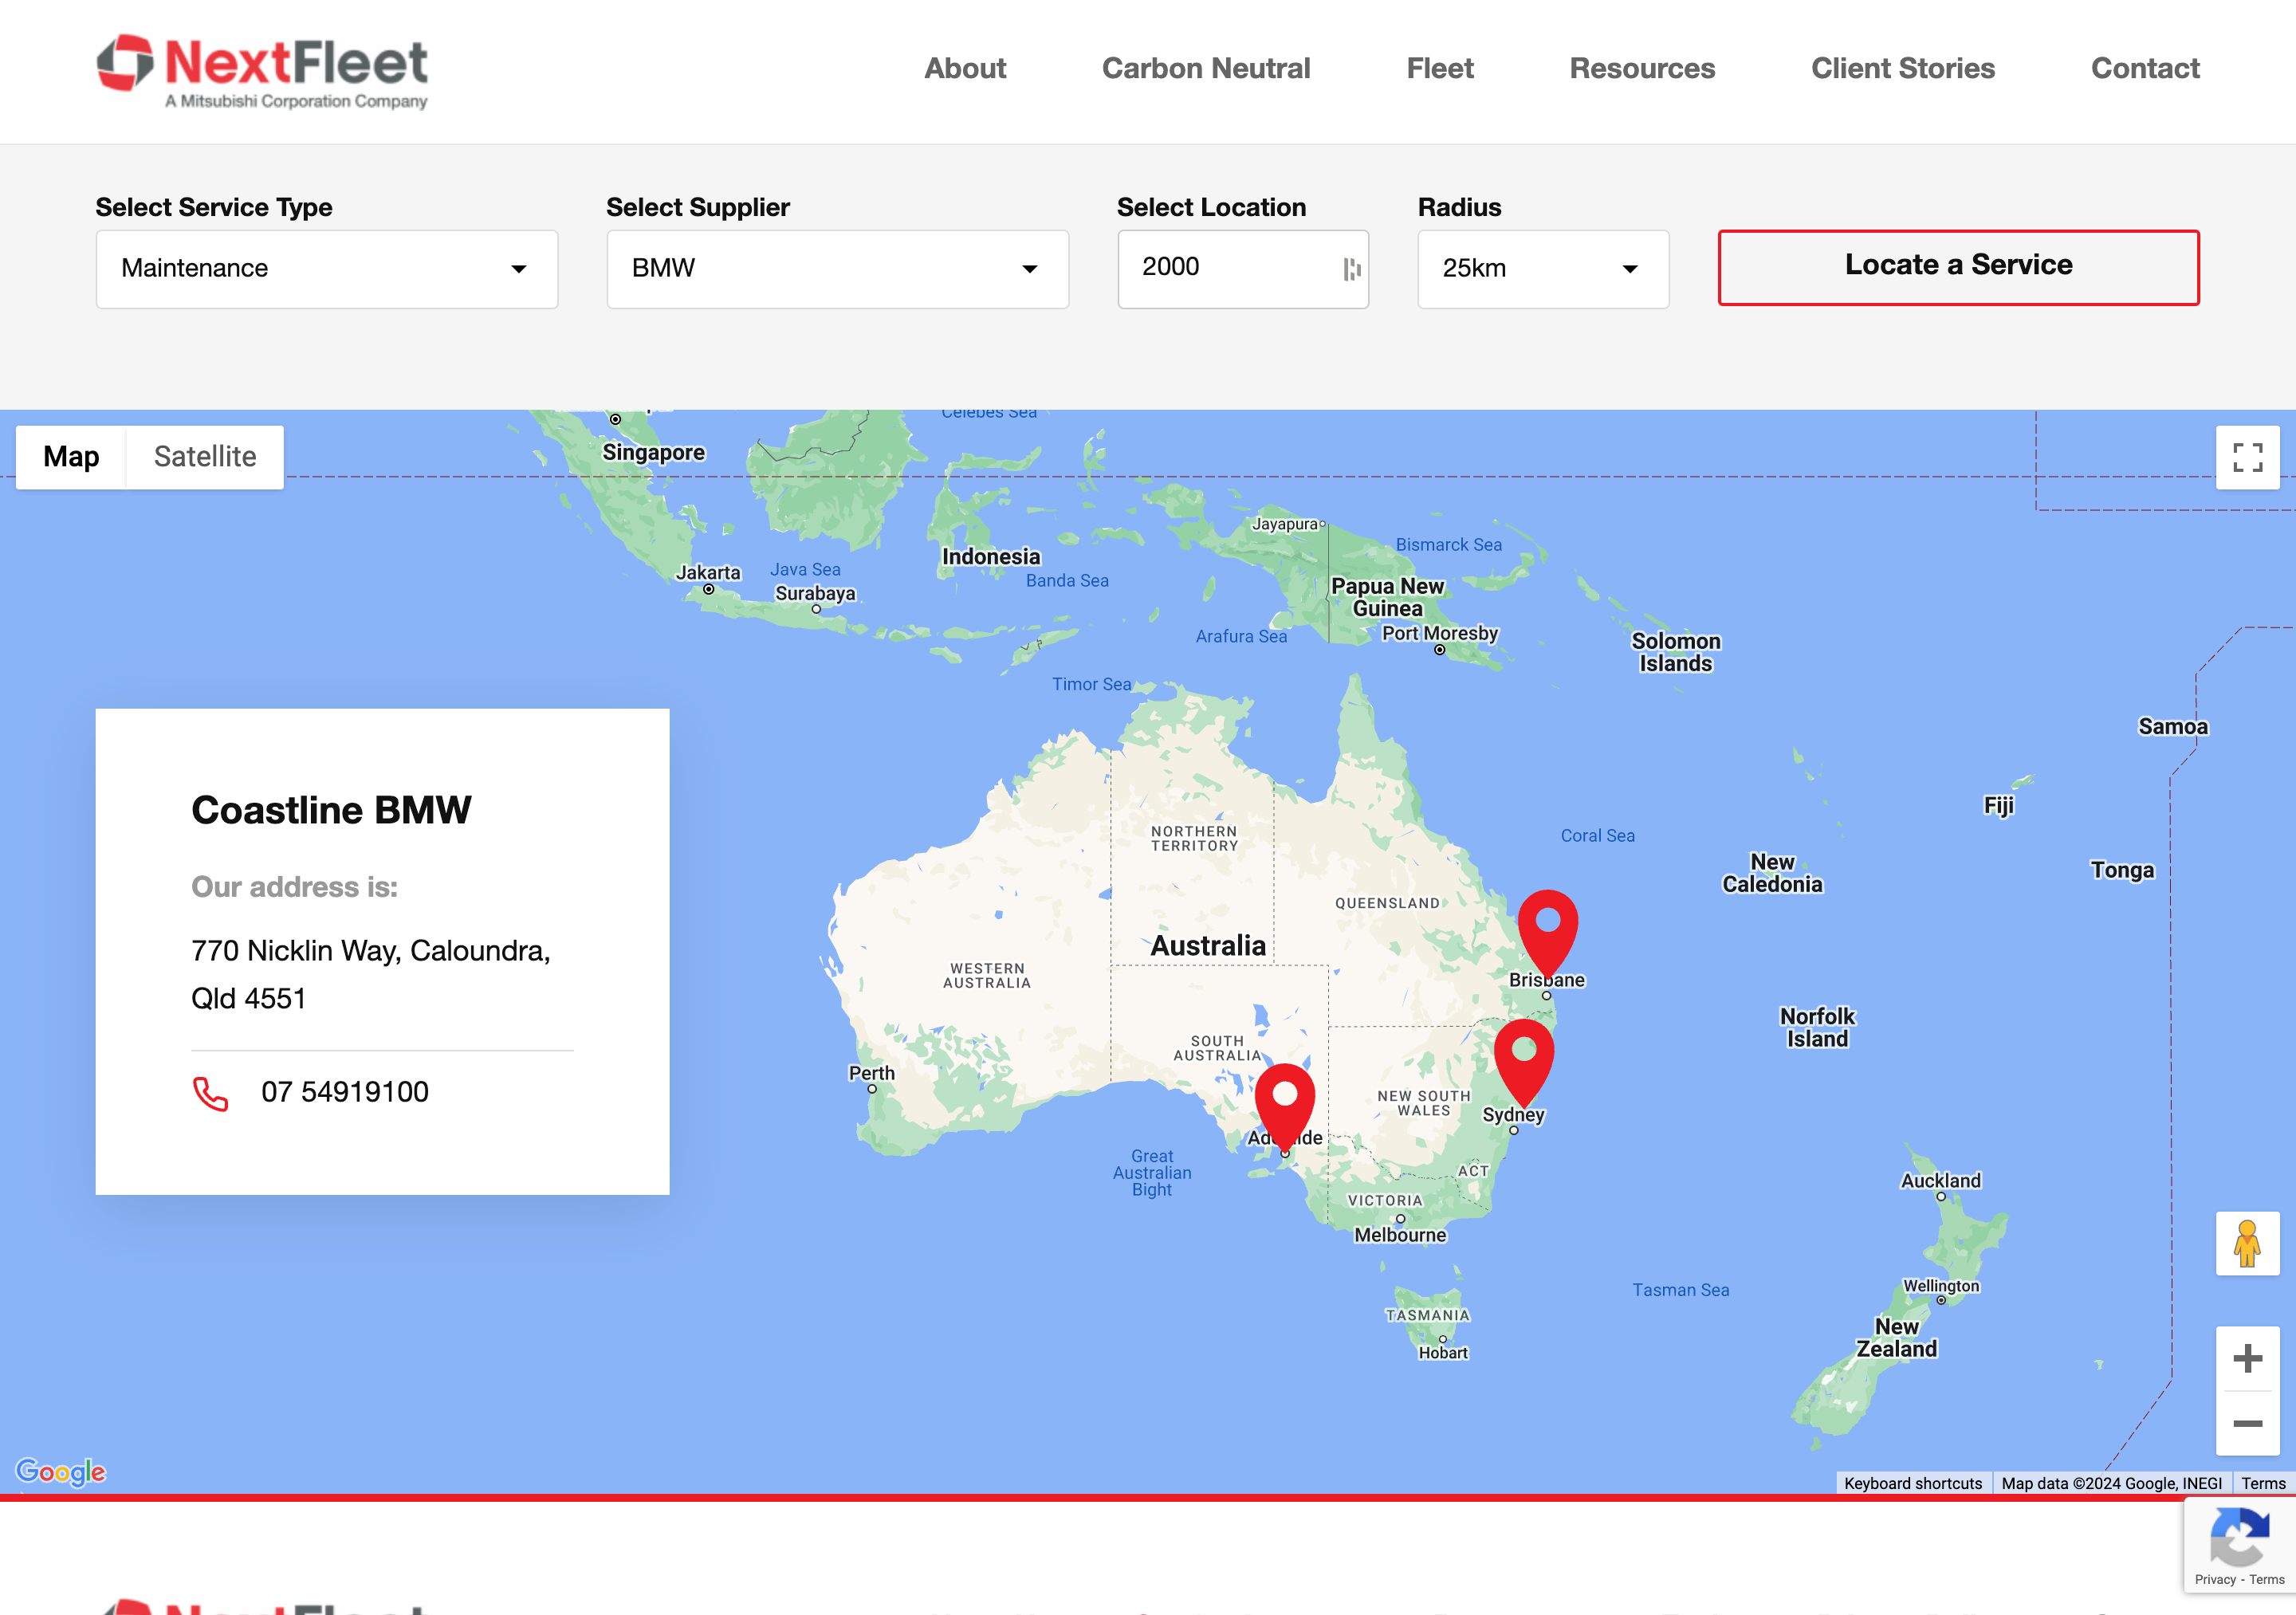This screenshot has height=1615, width=2296.
Task: Switch the map to Satellite view
Action: [205, 457]
